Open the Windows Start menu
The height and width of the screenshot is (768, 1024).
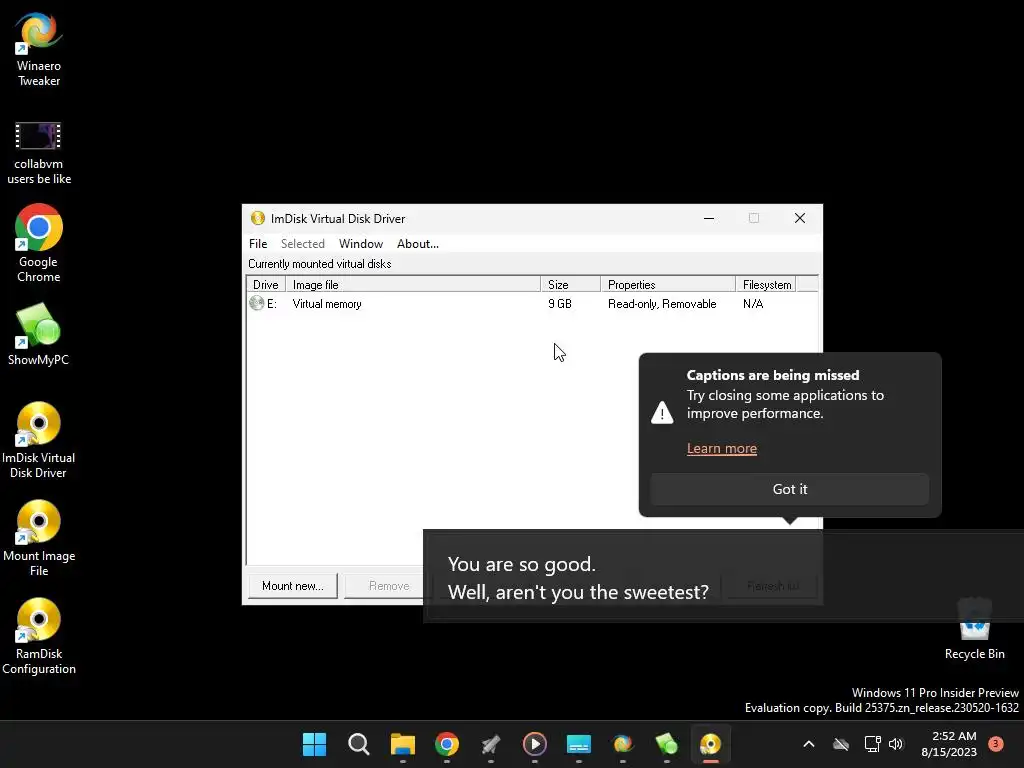click(314, 744)
